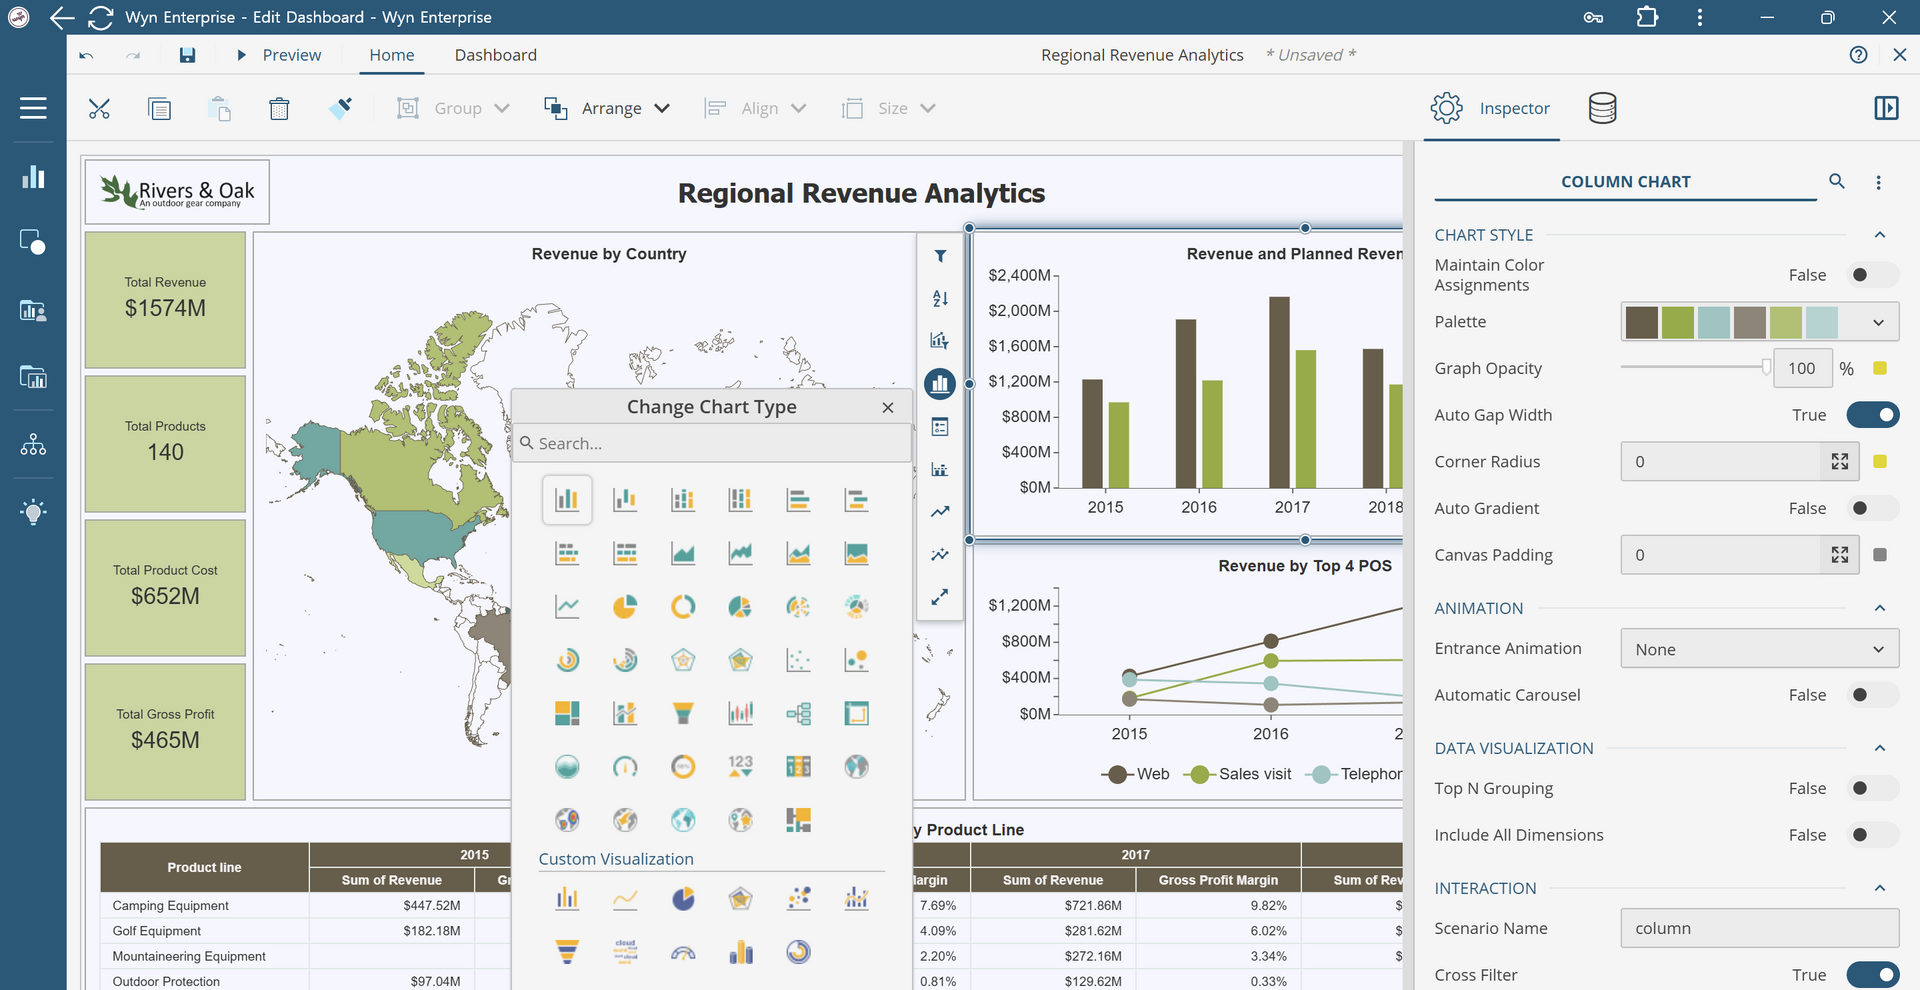This screenshot has width=1920, height=990.
Task: Open the Inspector tab
Action: point(1491,108)
